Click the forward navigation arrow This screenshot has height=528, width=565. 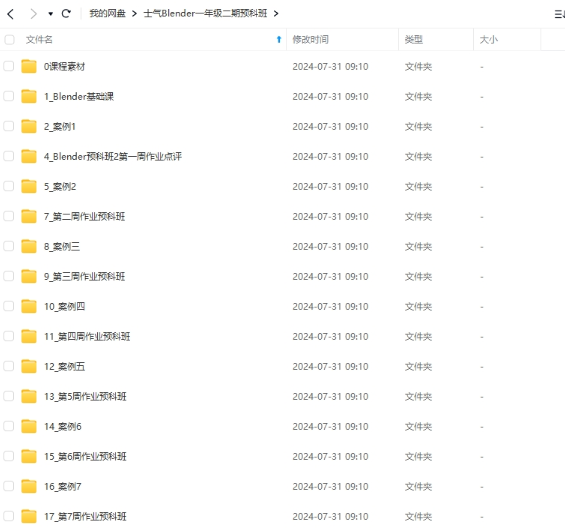(x=34, y=14)
